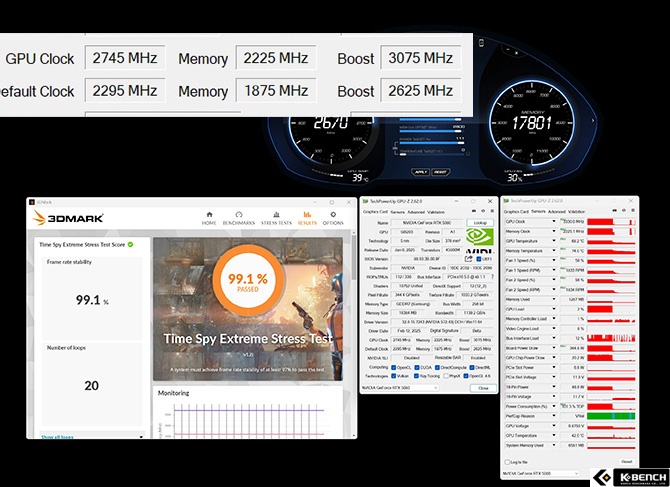Screen dimensions: 670x487
Task: Open the hamburger menu in GPU-Z Graphics Card window
Action: (492, 211)
